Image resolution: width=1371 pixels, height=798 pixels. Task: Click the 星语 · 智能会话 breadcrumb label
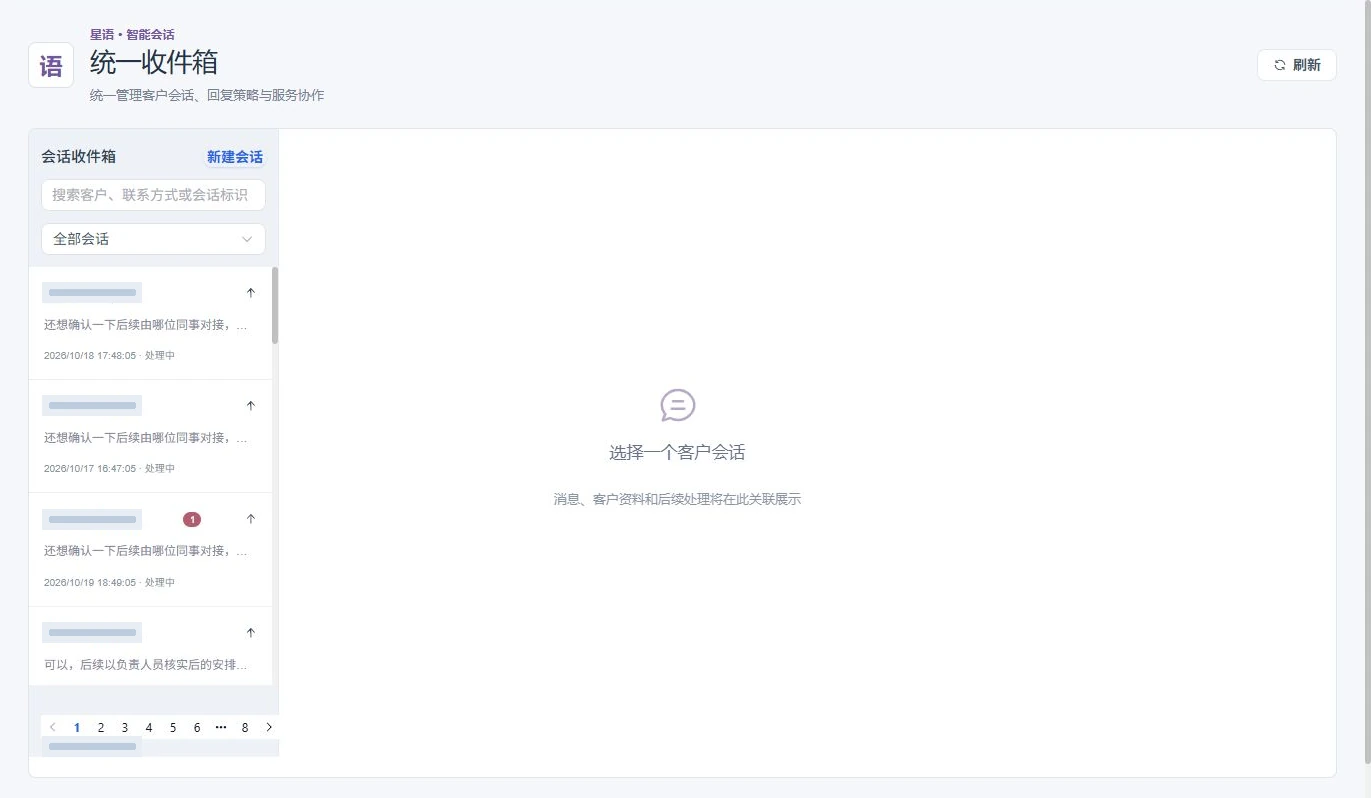(x=132, y=34)
